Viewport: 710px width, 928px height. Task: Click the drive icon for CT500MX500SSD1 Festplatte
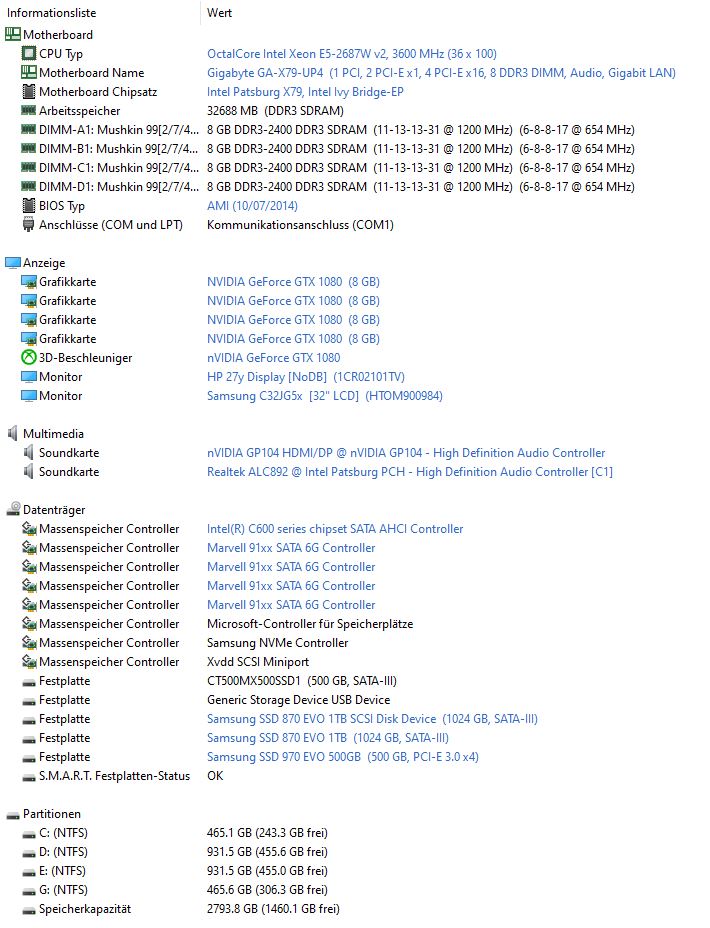(28, 682)
